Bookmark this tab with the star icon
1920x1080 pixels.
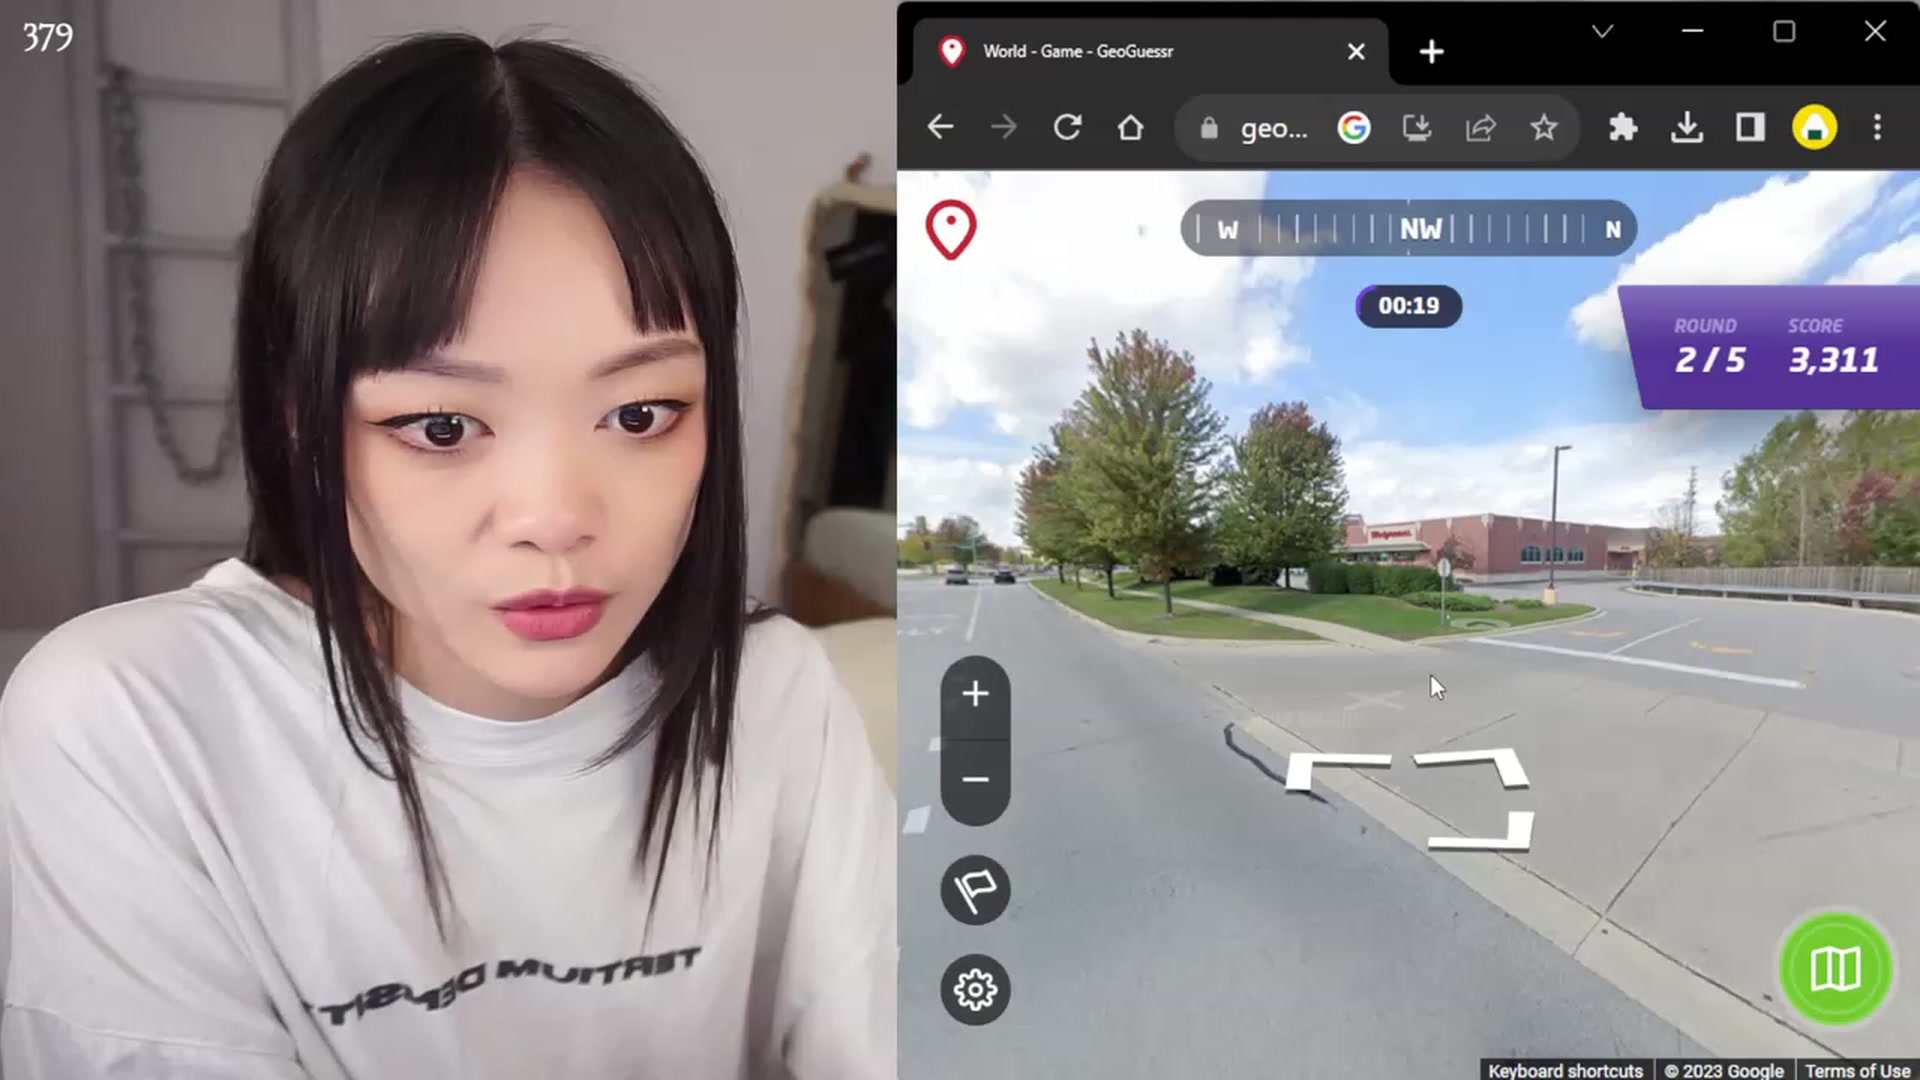coord(1544,127)
